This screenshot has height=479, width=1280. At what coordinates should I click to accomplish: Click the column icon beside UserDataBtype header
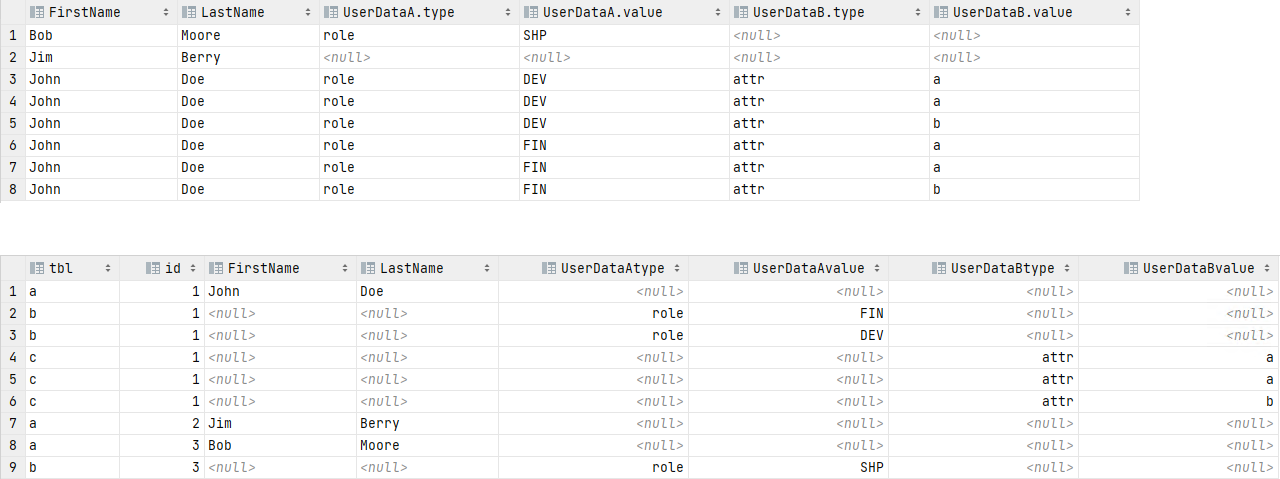tap(939, 268)
